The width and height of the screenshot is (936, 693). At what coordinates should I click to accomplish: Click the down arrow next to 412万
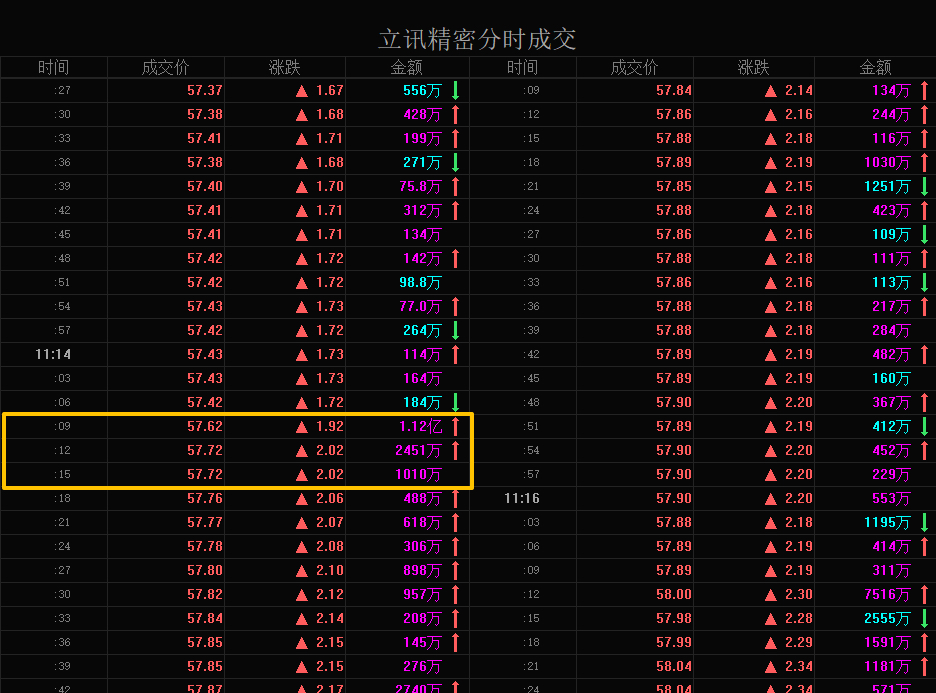pyautogui.click(x=925, y=426)
